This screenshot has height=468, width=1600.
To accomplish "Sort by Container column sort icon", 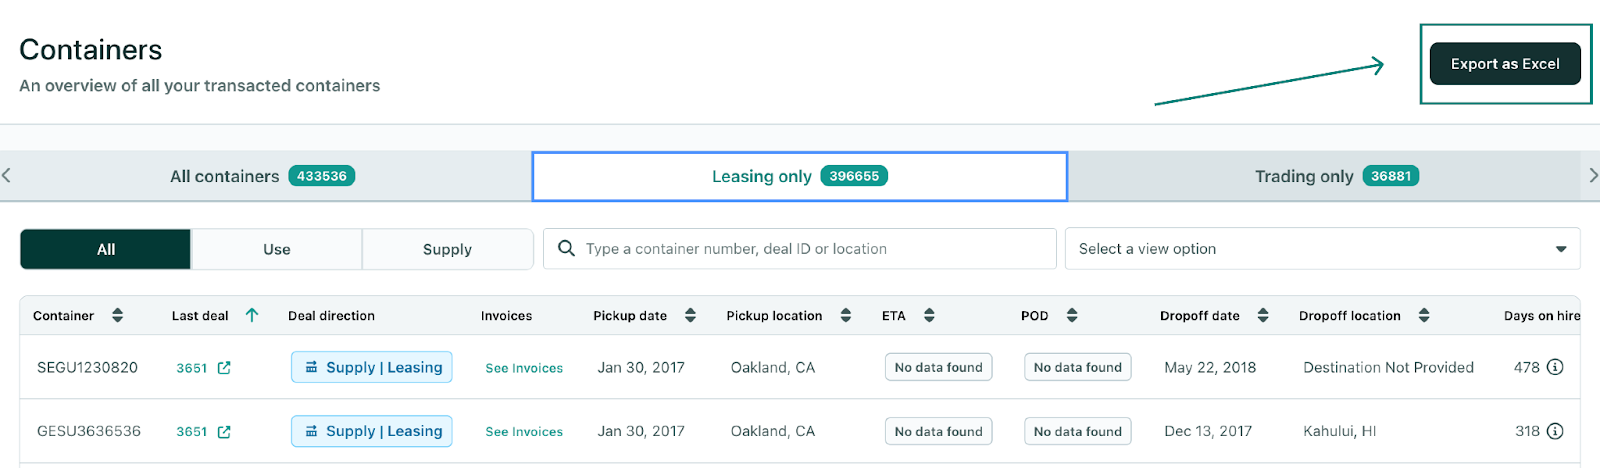I will click(117, 316).
